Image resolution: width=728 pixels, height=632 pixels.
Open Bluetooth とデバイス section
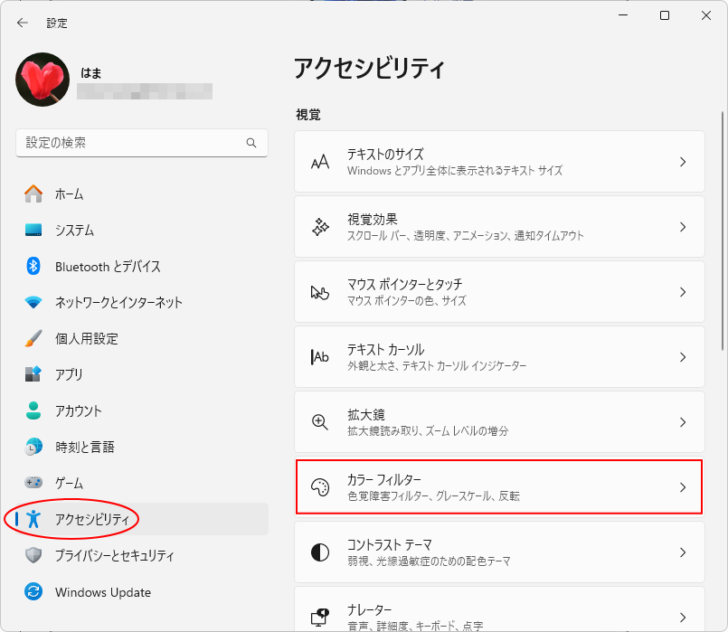click(142, 266)
